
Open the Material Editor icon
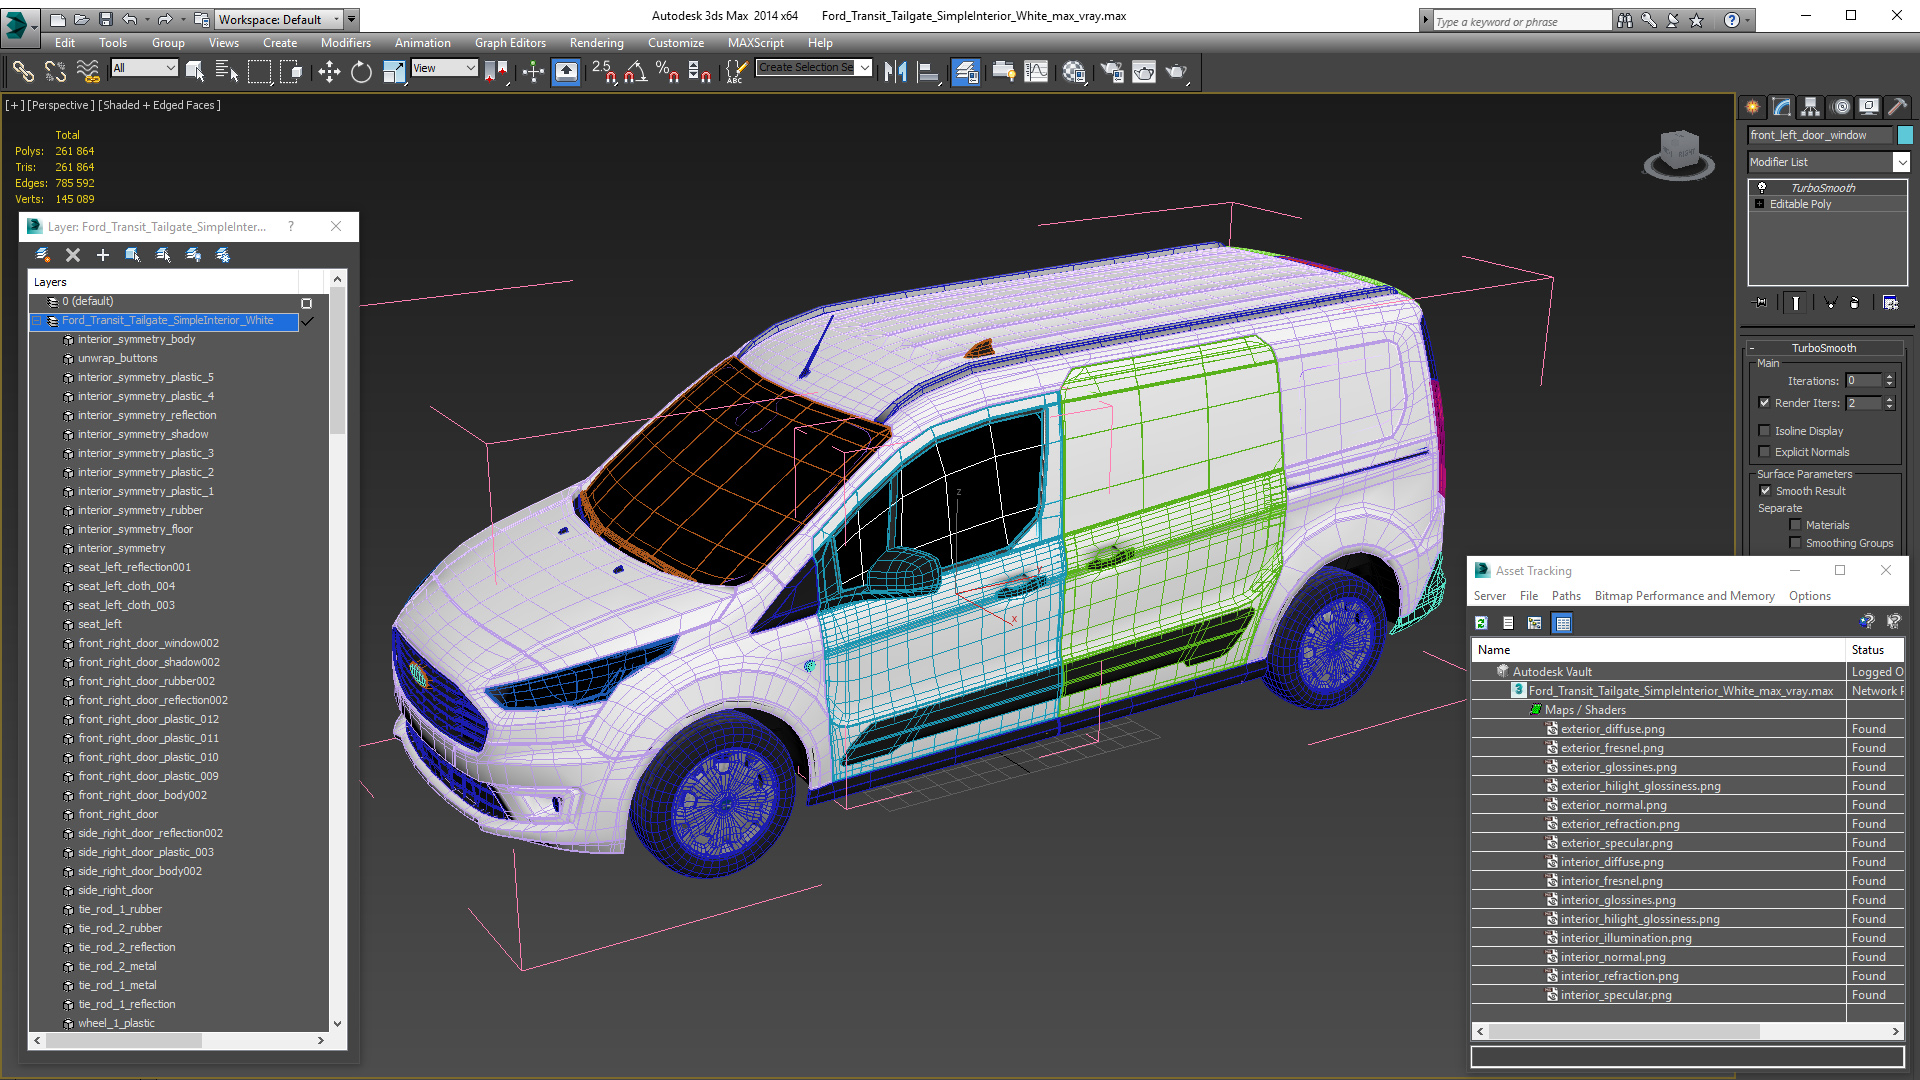[1074, 71]
